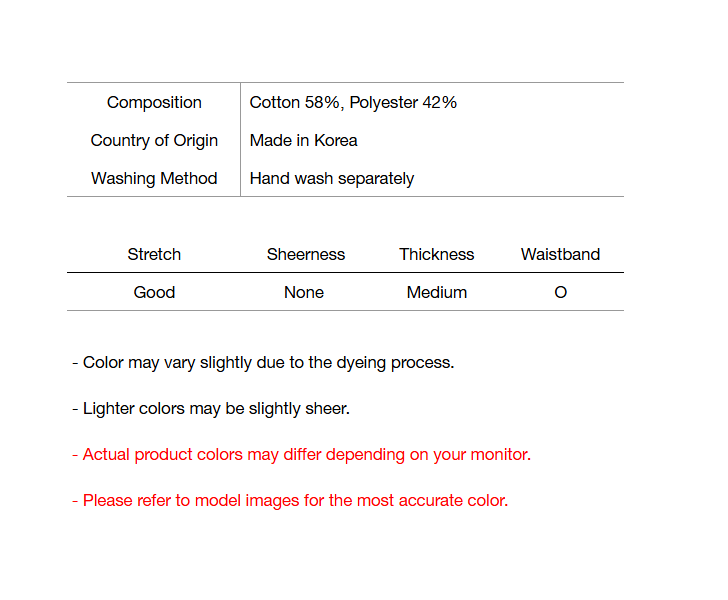
Task: Click the Sheerness column header
Action: click(x=305, y=254)
